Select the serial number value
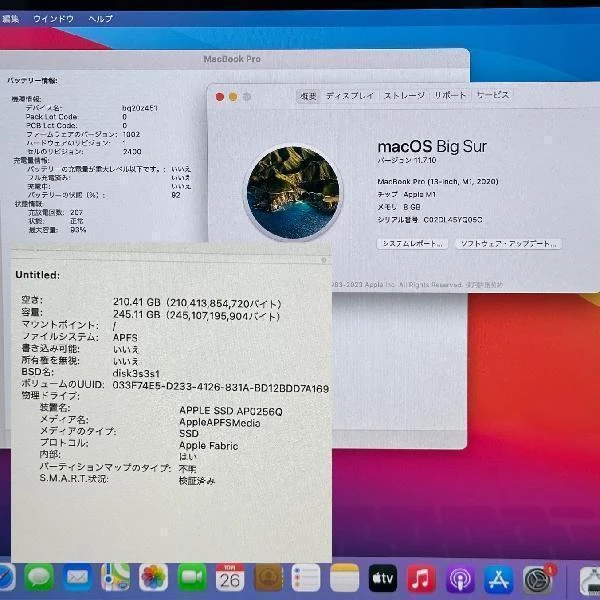 click(x=453, y=220)
